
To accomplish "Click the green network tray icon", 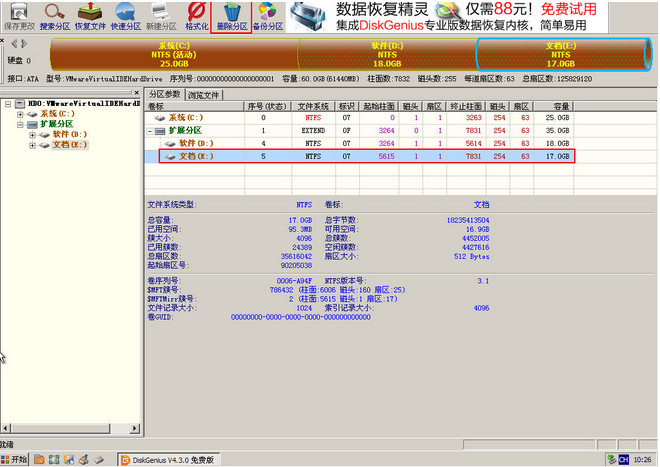I will coord(612,459).
